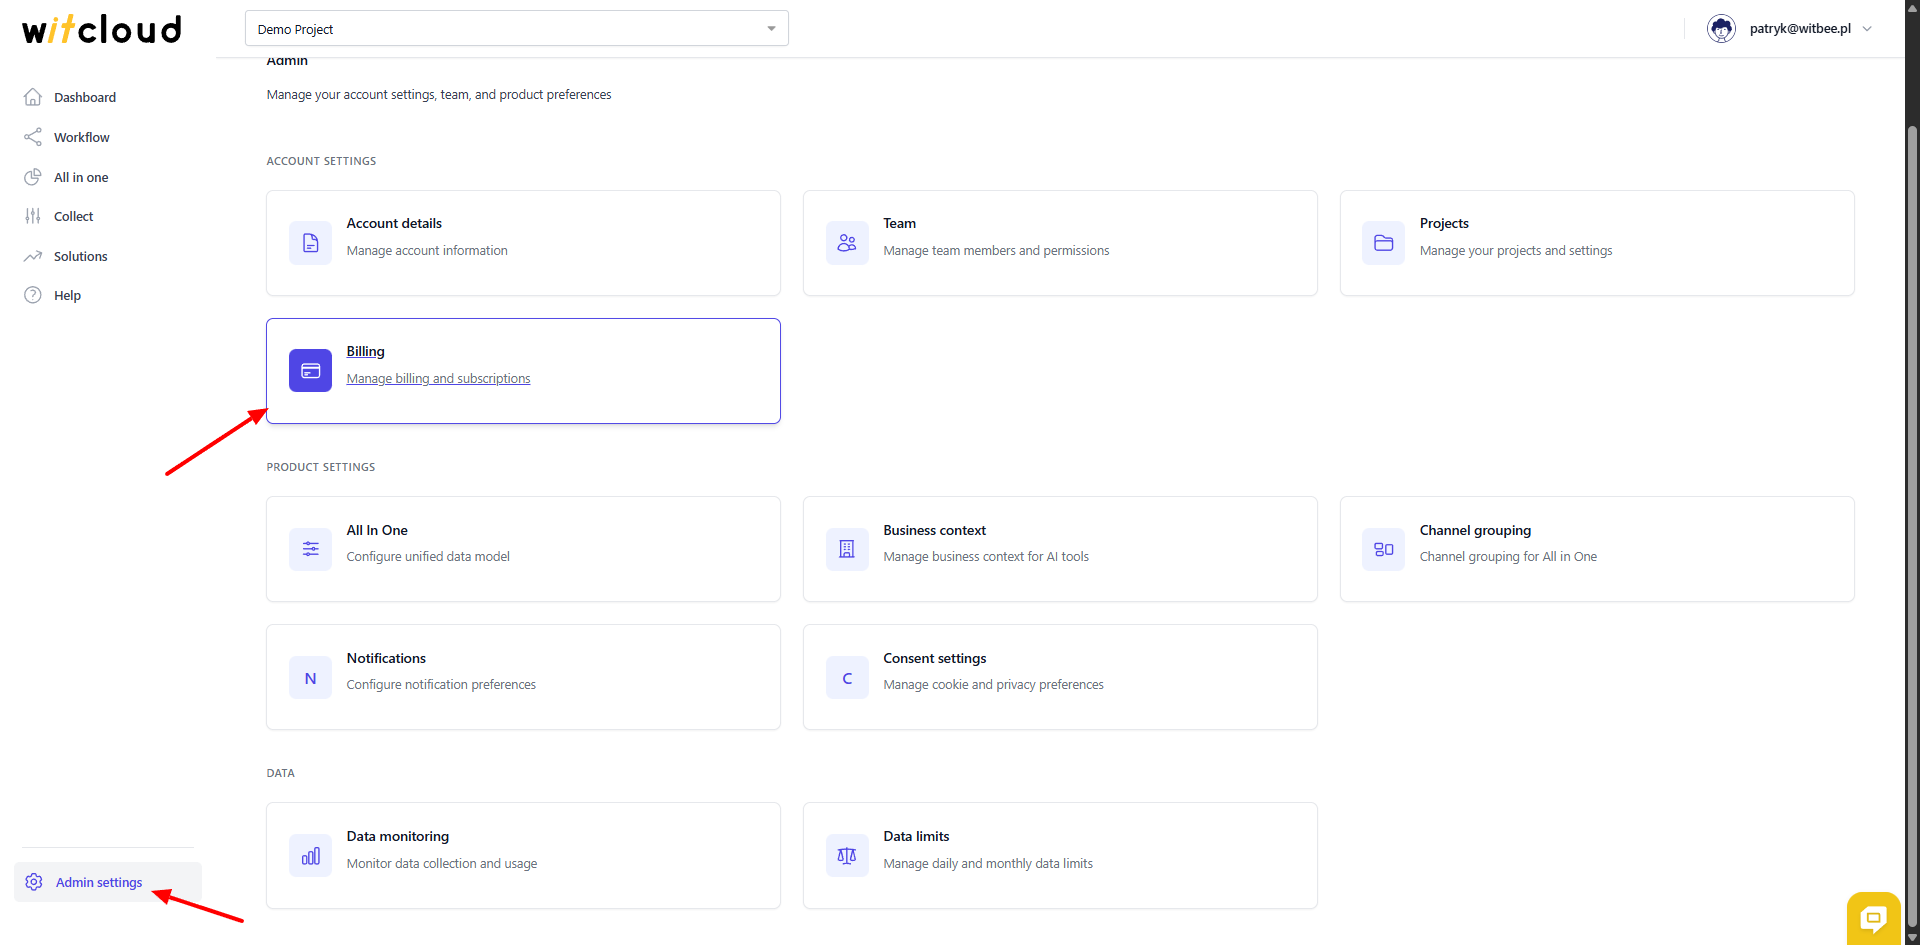Click the Business context building icon
The image size is (1920, 945).
(847, 549)
